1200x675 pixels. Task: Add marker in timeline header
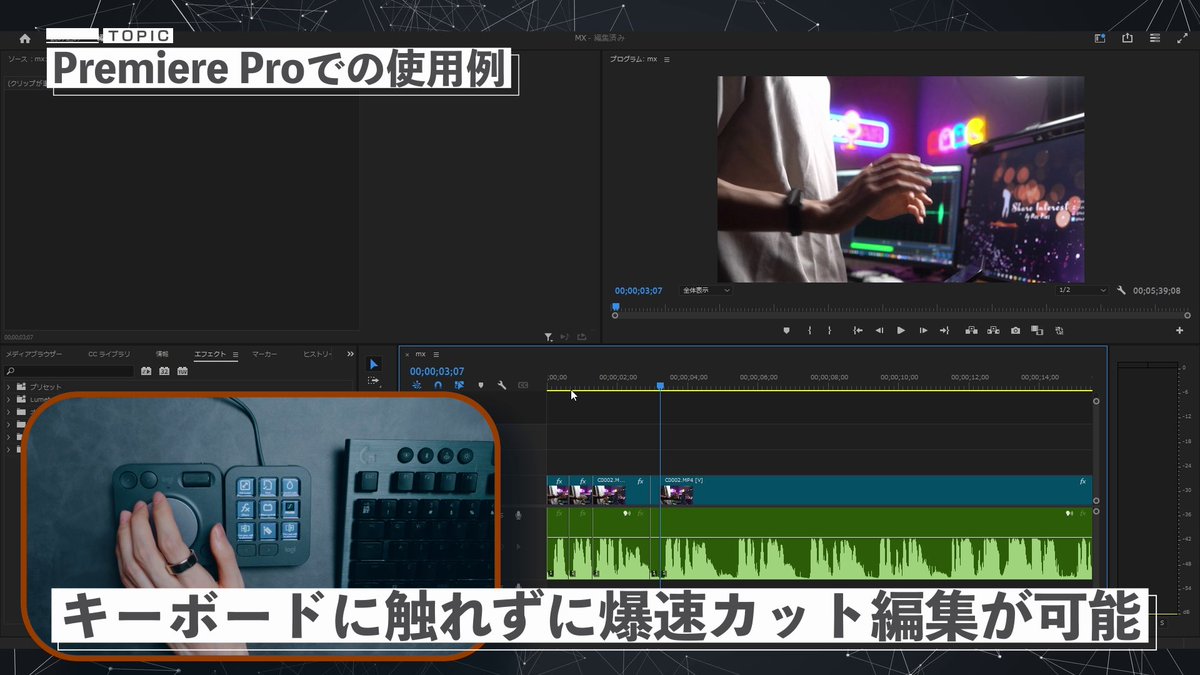pyautogui.click(x=481, y=385)
